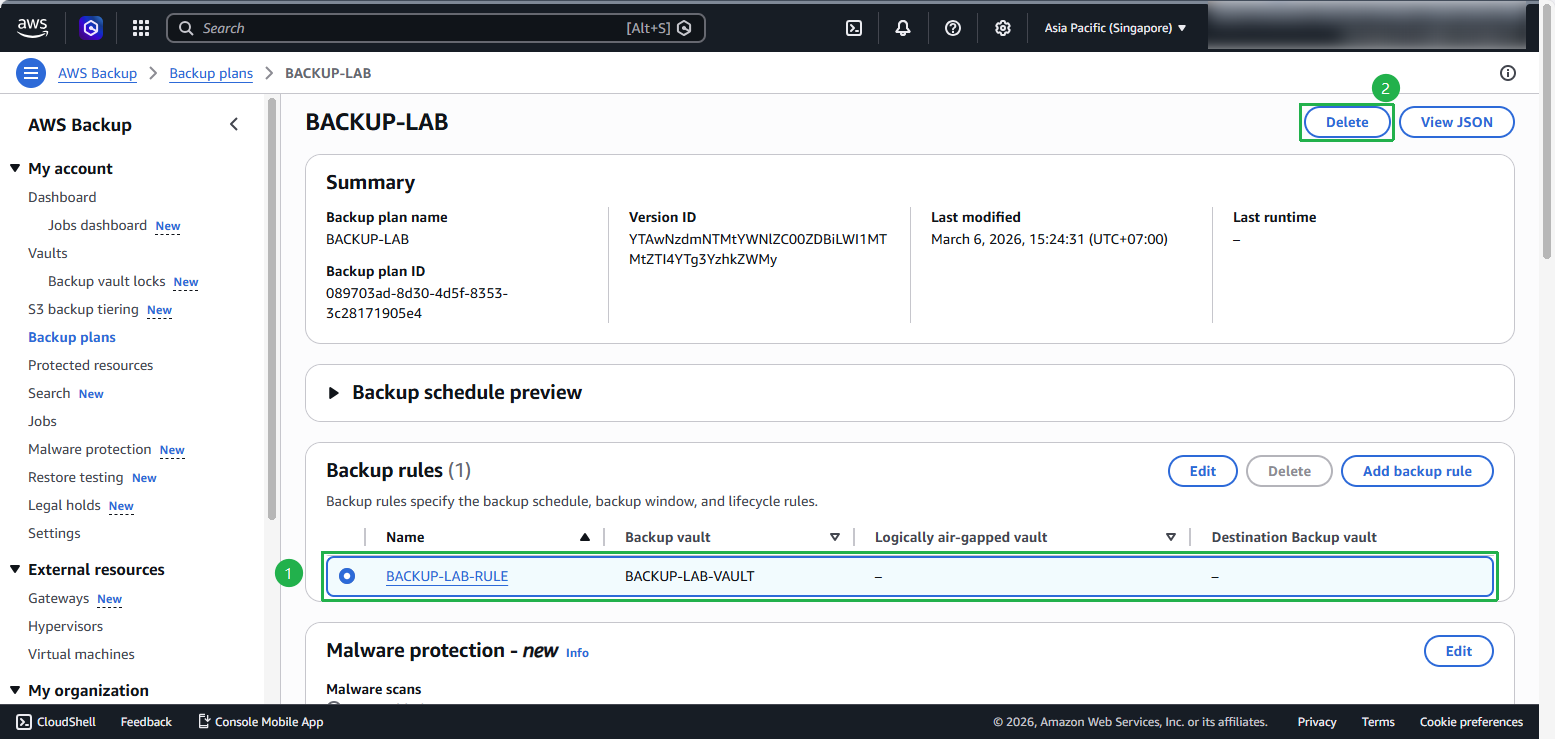The height and width of the screenshot is (739, 1555).
Task: Open the console settings gear
Action: (x=1003, y=28)
